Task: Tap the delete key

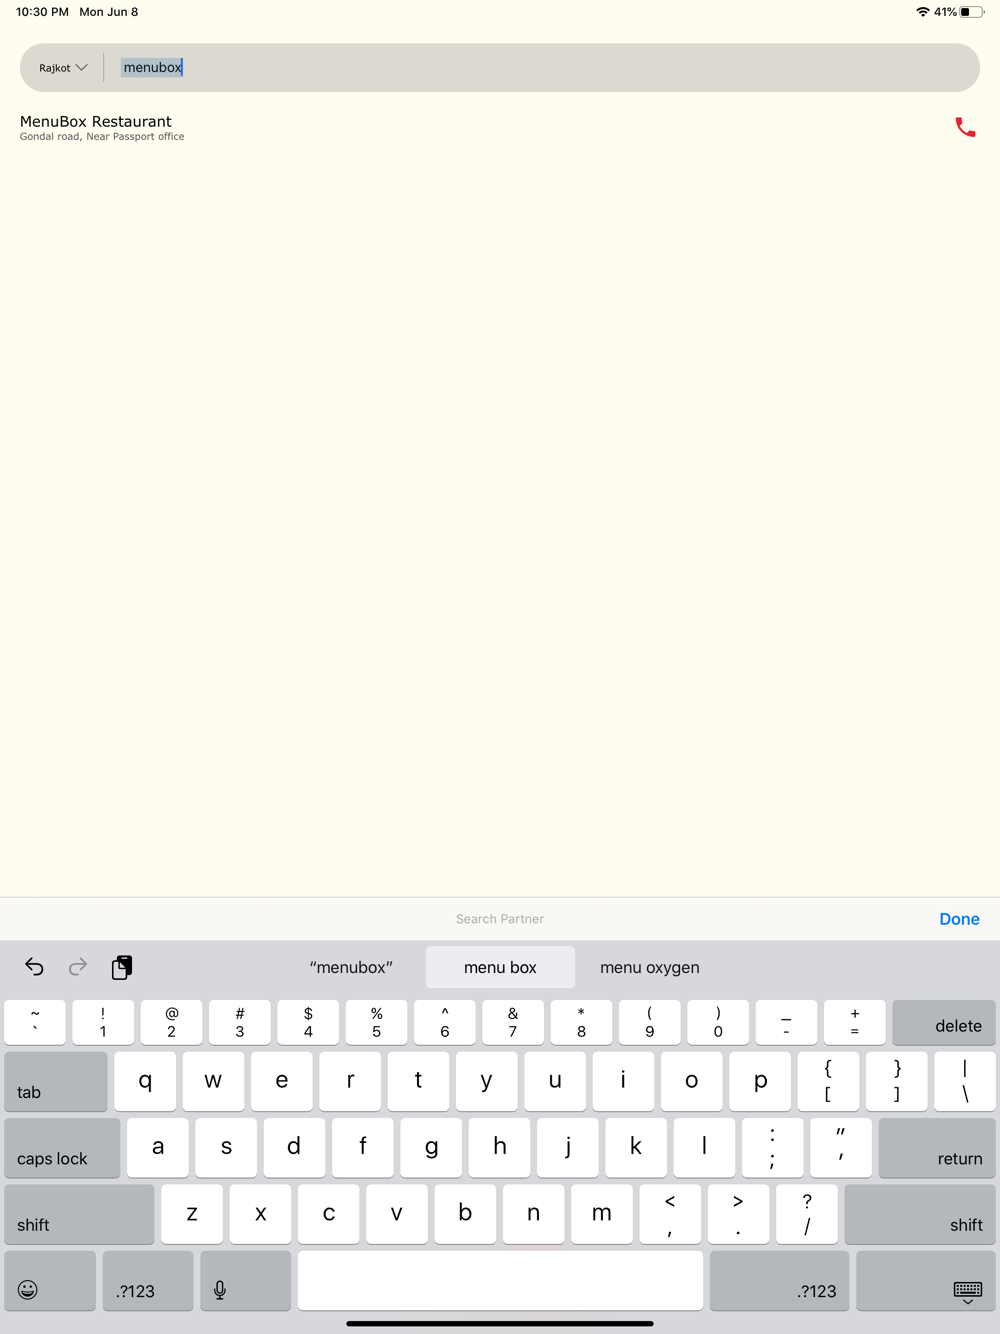Action: (x=944, y=1022)
